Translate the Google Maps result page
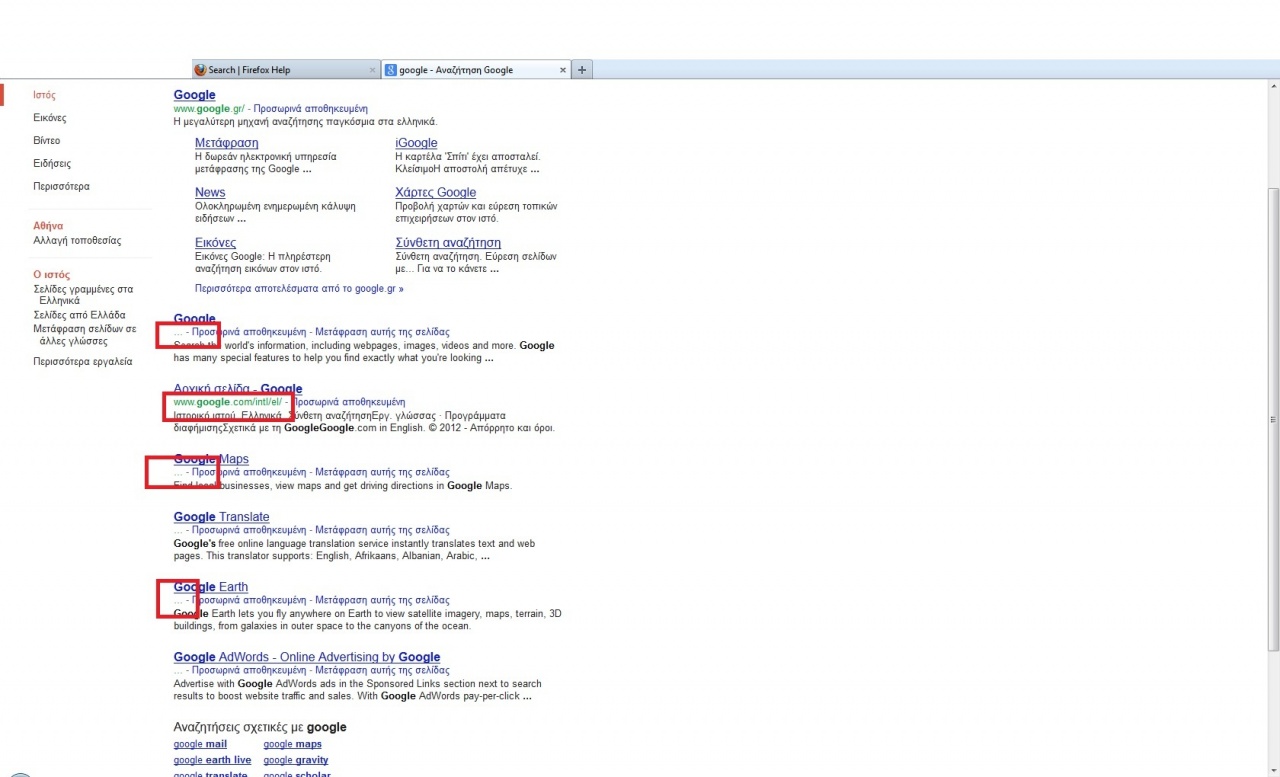1280x777 pixels. pyautogui.click(x=382, y=472)
